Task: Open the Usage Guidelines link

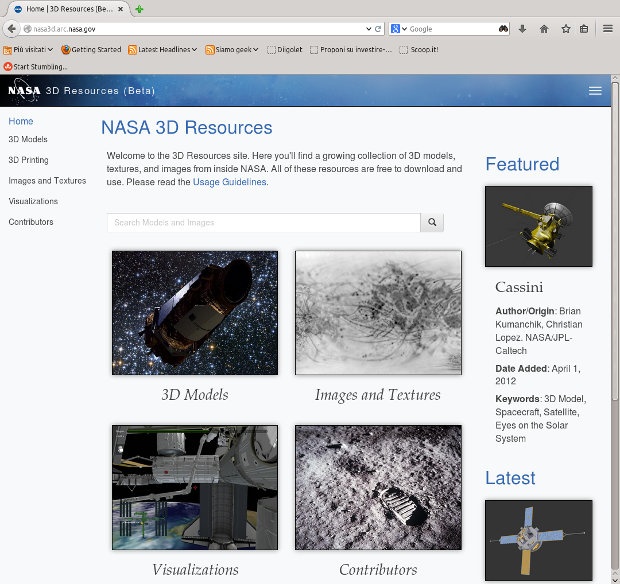Action: [x=229, y=182]
